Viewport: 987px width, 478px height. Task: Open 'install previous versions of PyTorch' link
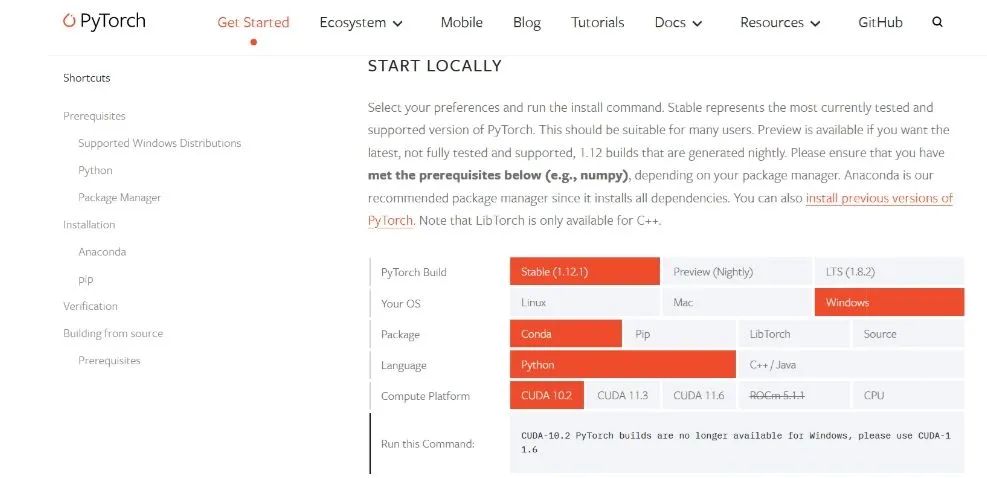point(879,198)
